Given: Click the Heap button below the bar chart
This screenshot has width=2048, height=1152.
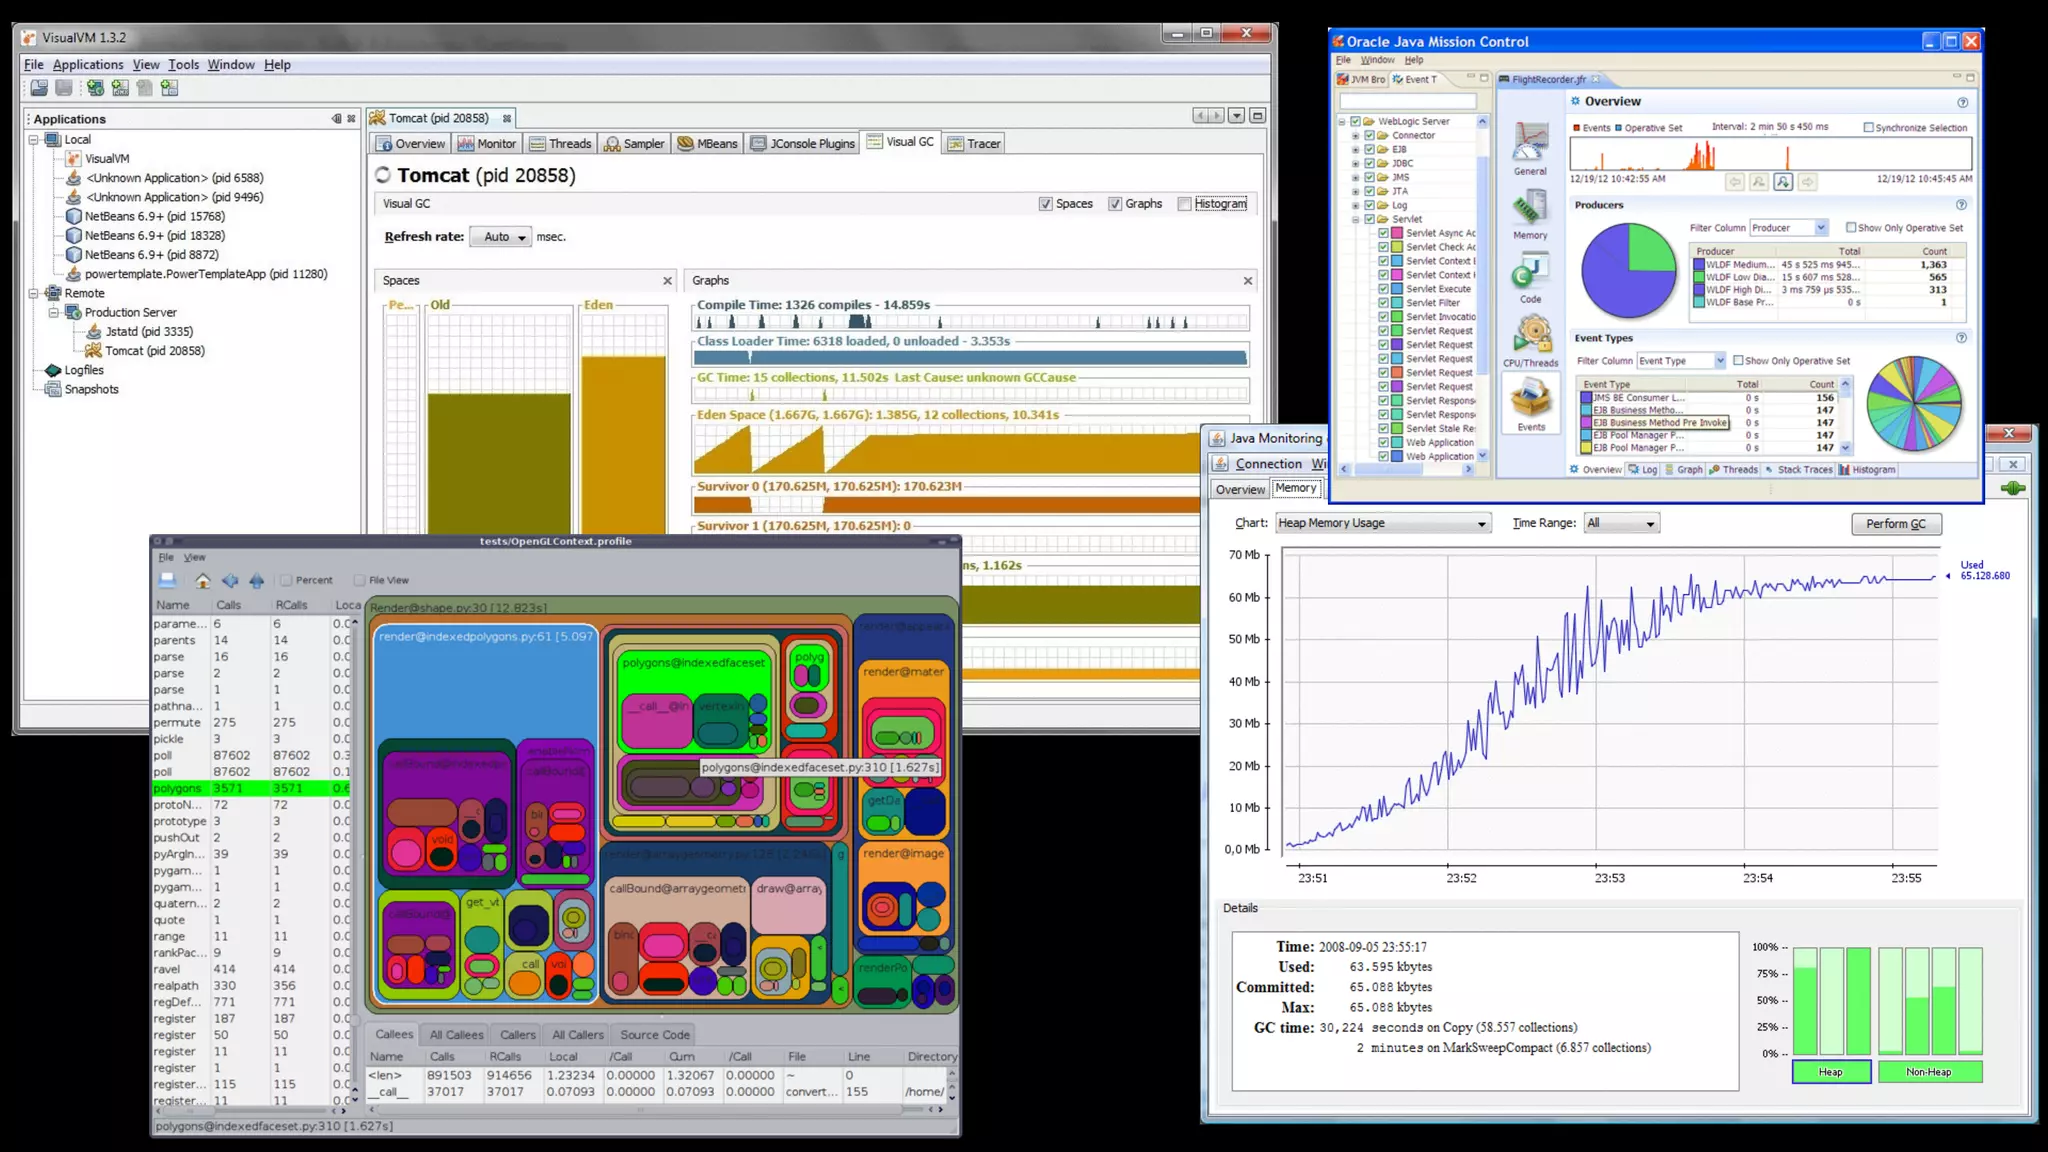Looking at the screenshot, I should coord(1831,1072).
